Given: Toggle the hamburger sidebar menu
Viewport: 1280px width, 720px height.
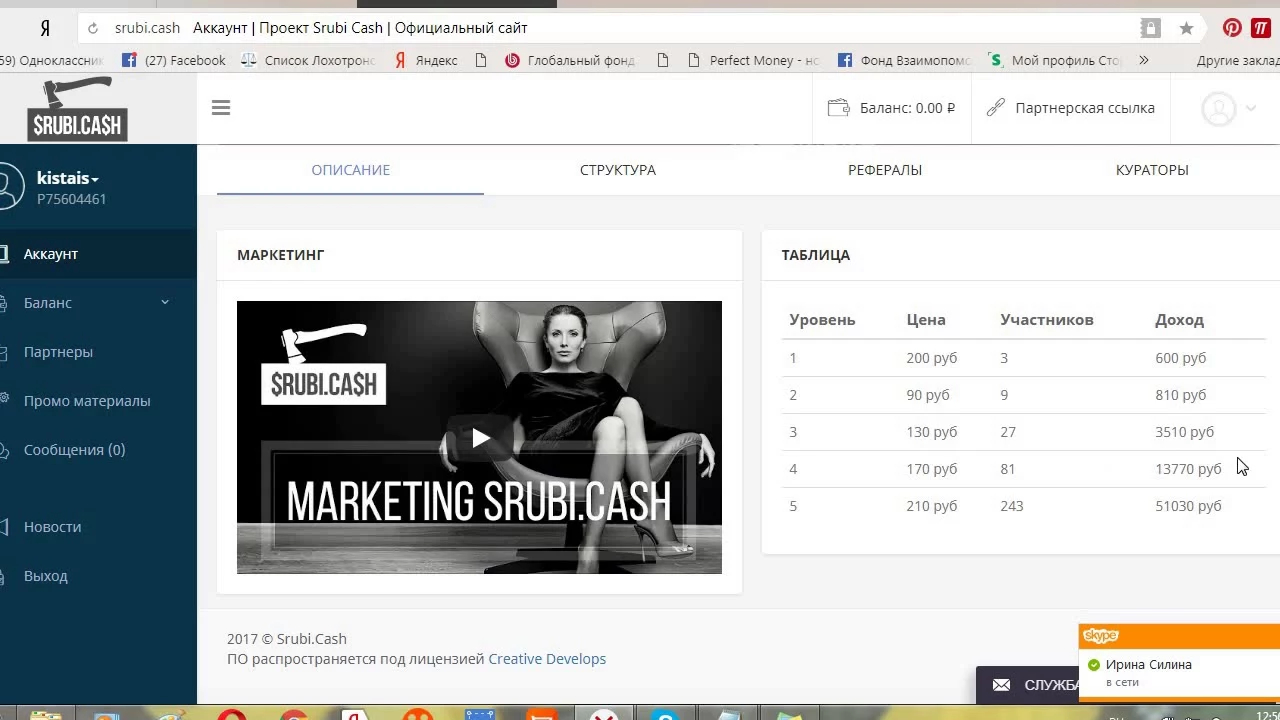Looking at the screenshot, I should click(x=221, y=108).
